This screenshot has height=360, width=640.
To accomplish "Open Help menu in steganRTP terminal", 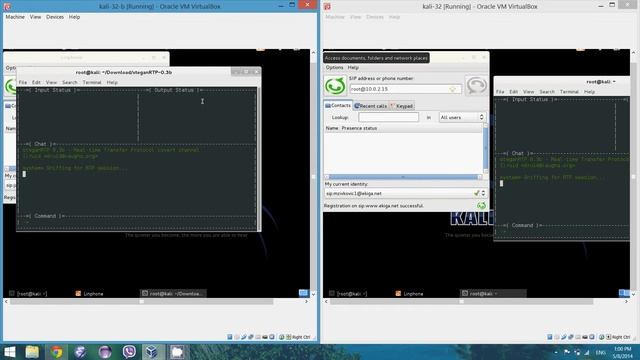I will (x=112, y=82).
